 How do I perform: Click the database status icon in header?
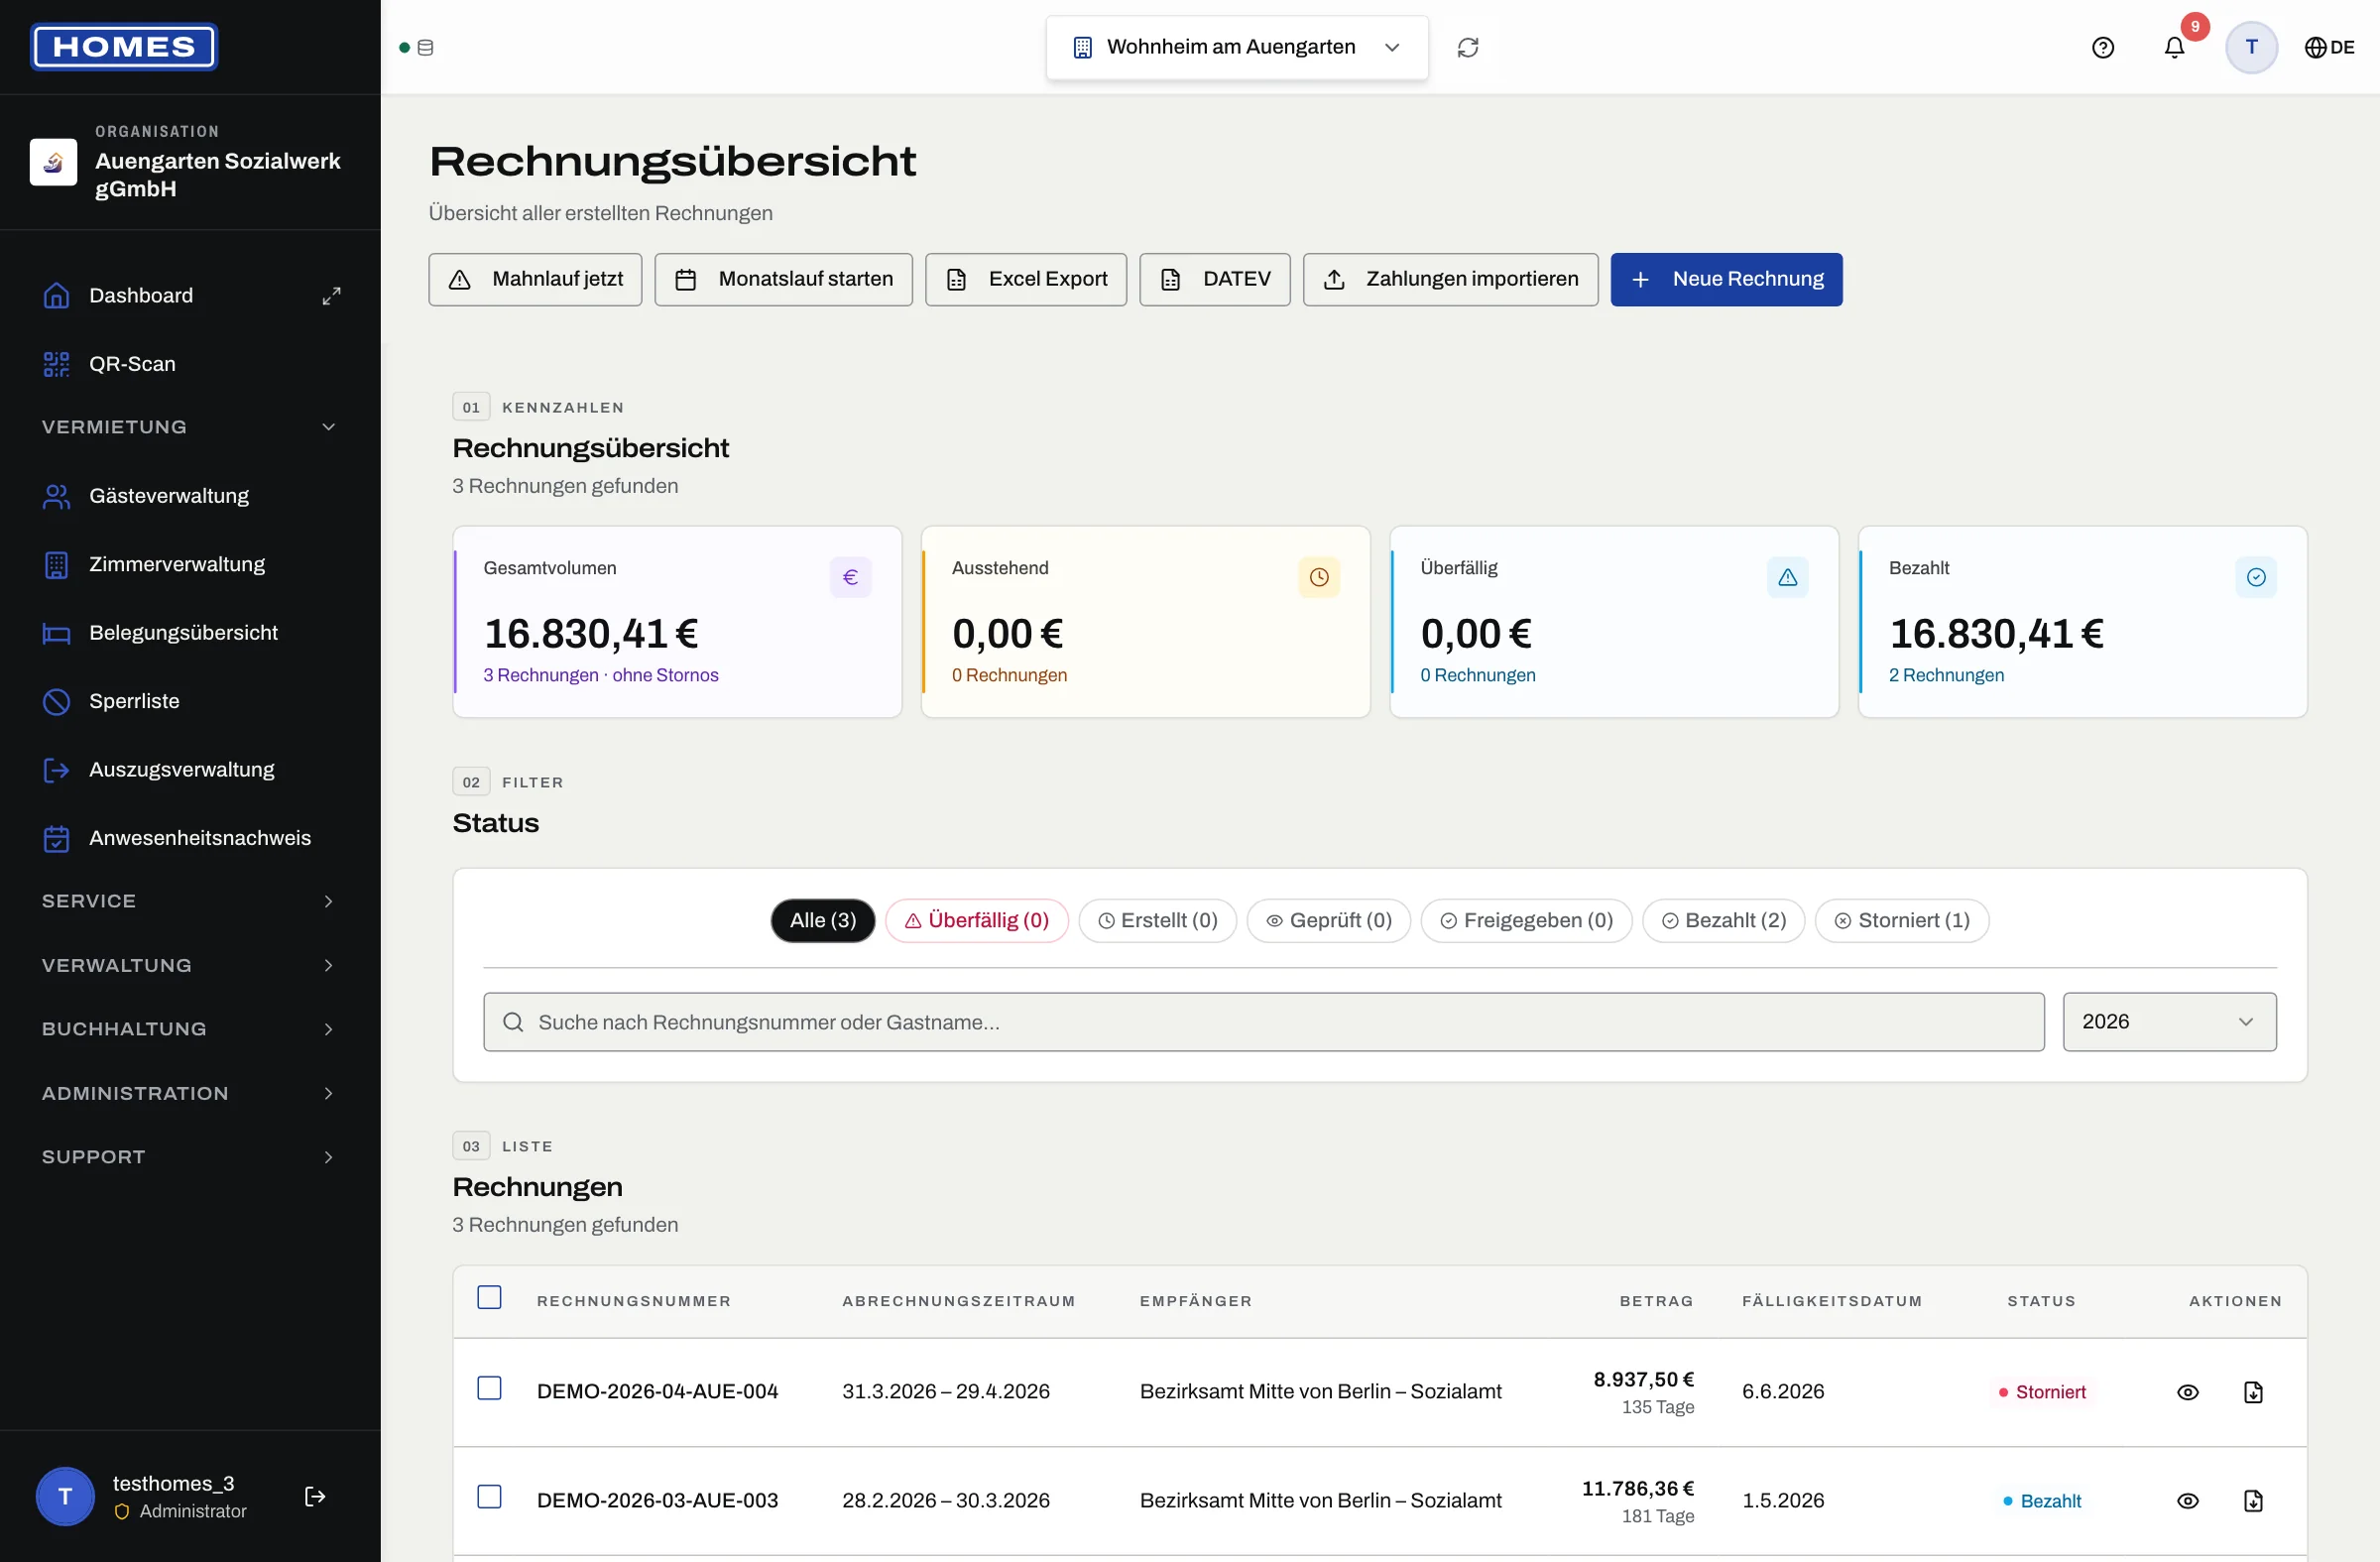pyautogui.click(x=425, y=47)
